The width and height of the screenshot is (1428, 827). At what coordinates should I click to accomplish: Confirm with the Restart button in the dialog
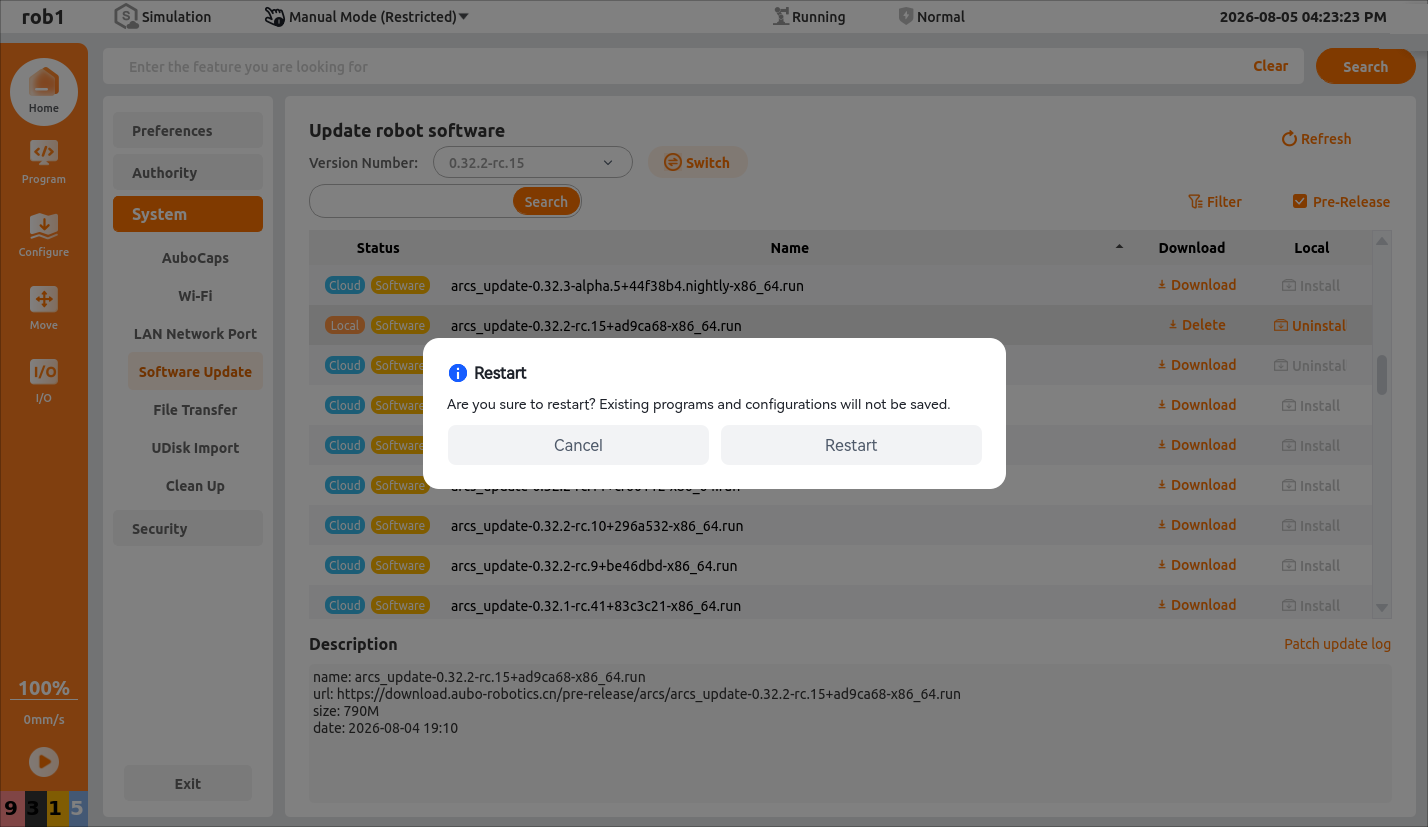pos(851,445)
